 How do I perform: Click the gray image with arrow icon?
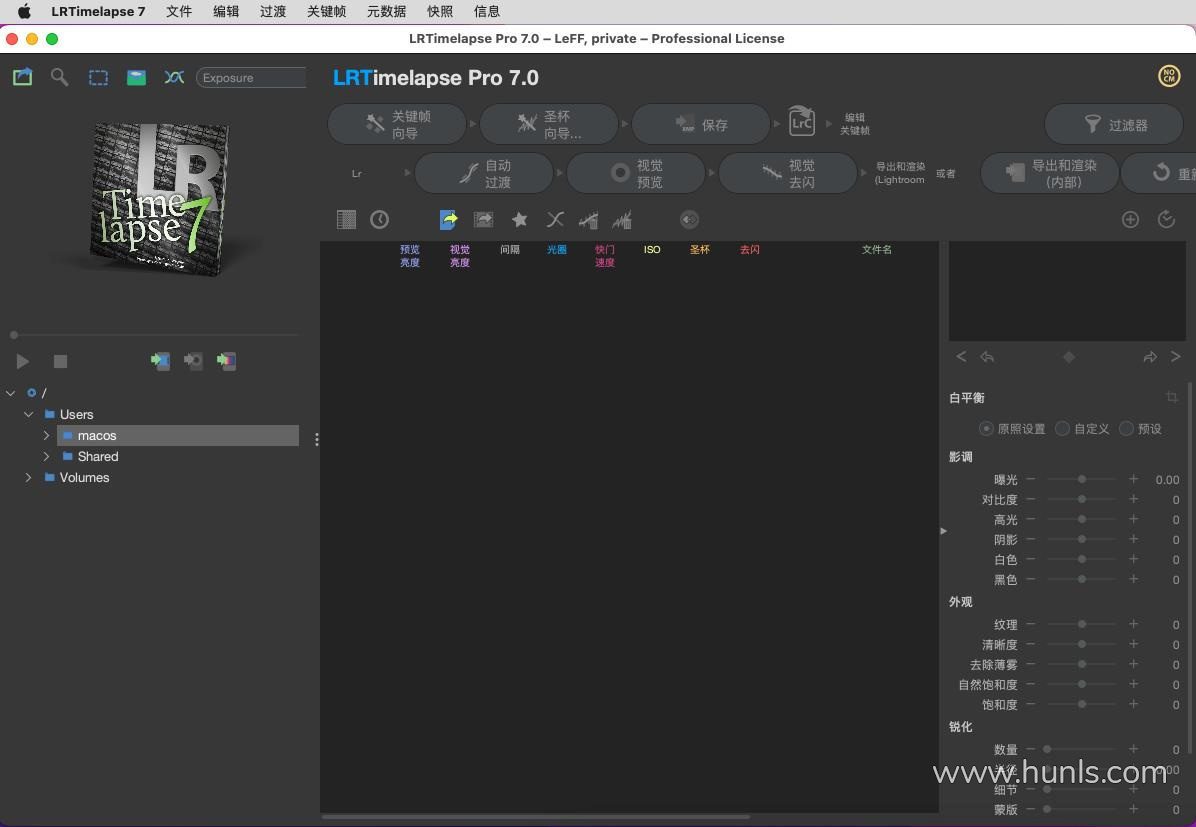coord(484,220)
